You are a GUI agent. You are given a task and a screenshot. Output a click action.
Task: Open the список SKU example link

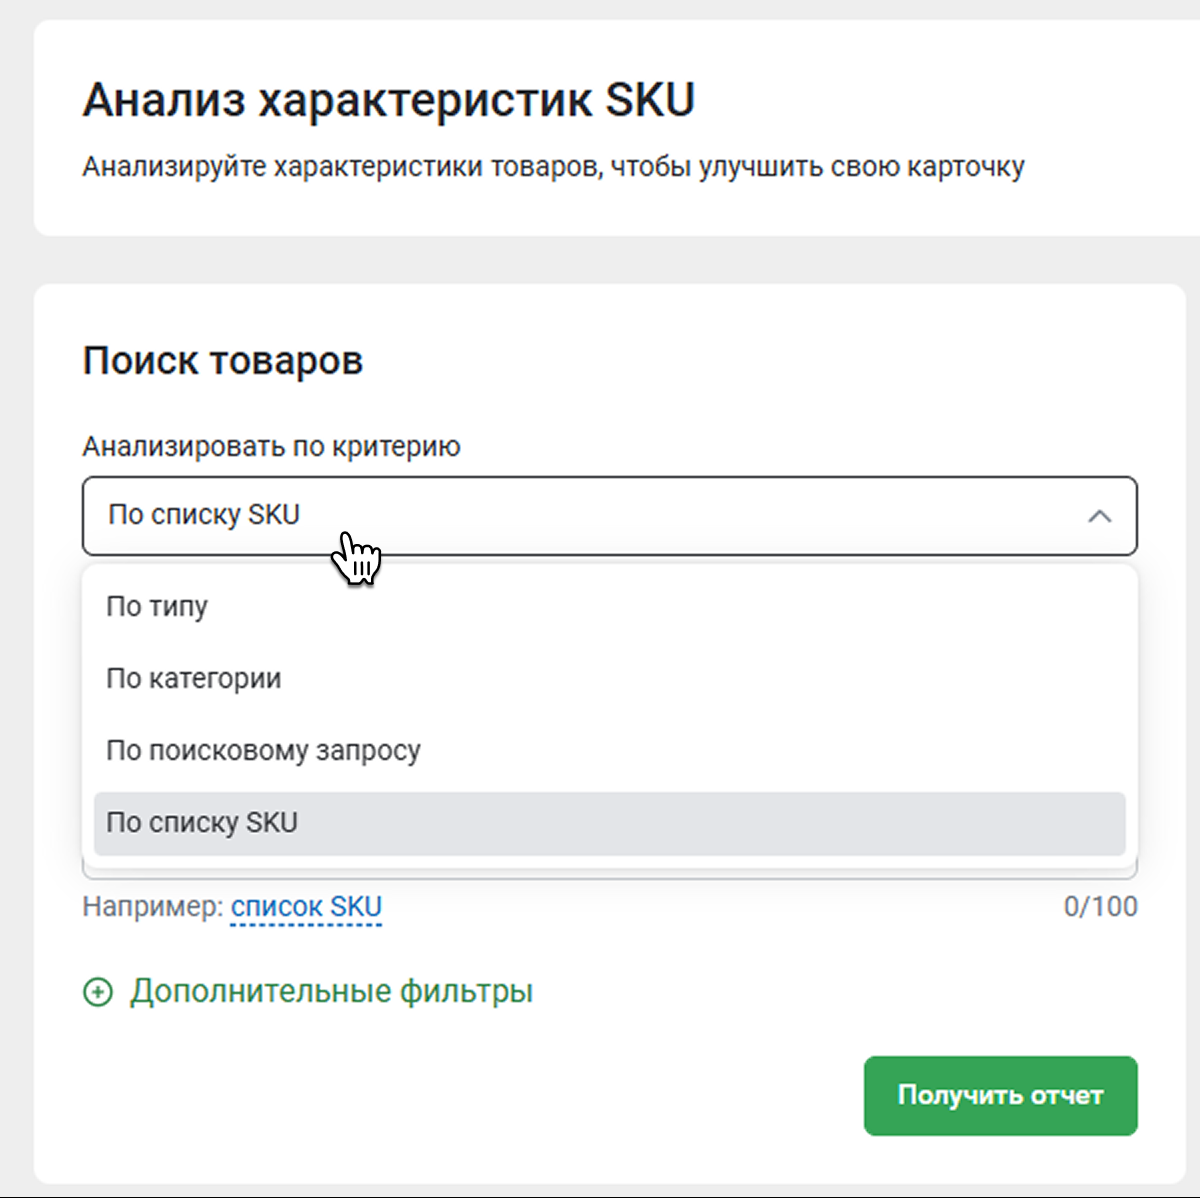(x=306, y=907)
